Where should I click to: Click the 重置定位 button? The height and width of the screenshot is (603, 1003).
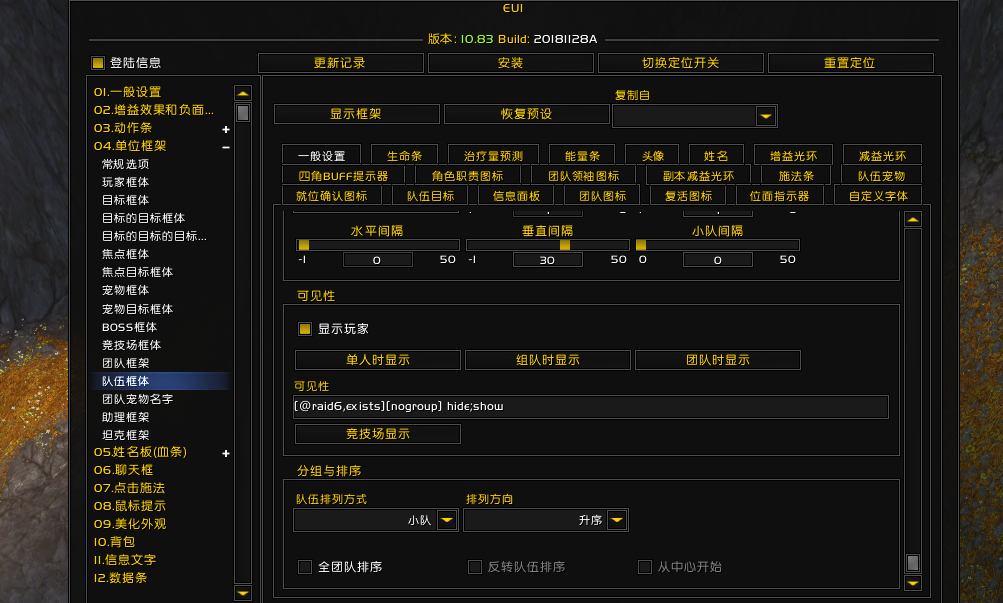(x=850, y=62)
